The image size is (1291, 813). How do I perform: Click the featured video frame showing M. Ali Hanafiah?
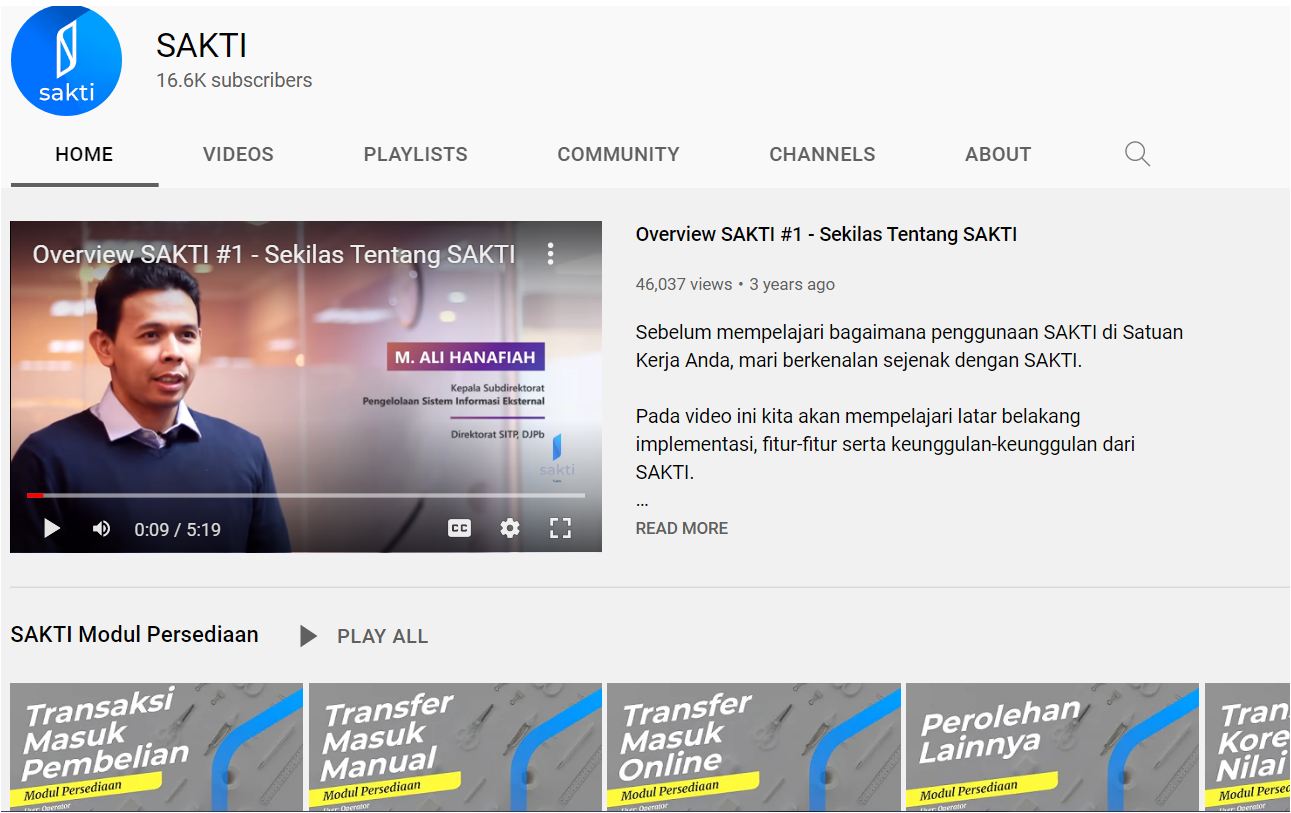306,386
